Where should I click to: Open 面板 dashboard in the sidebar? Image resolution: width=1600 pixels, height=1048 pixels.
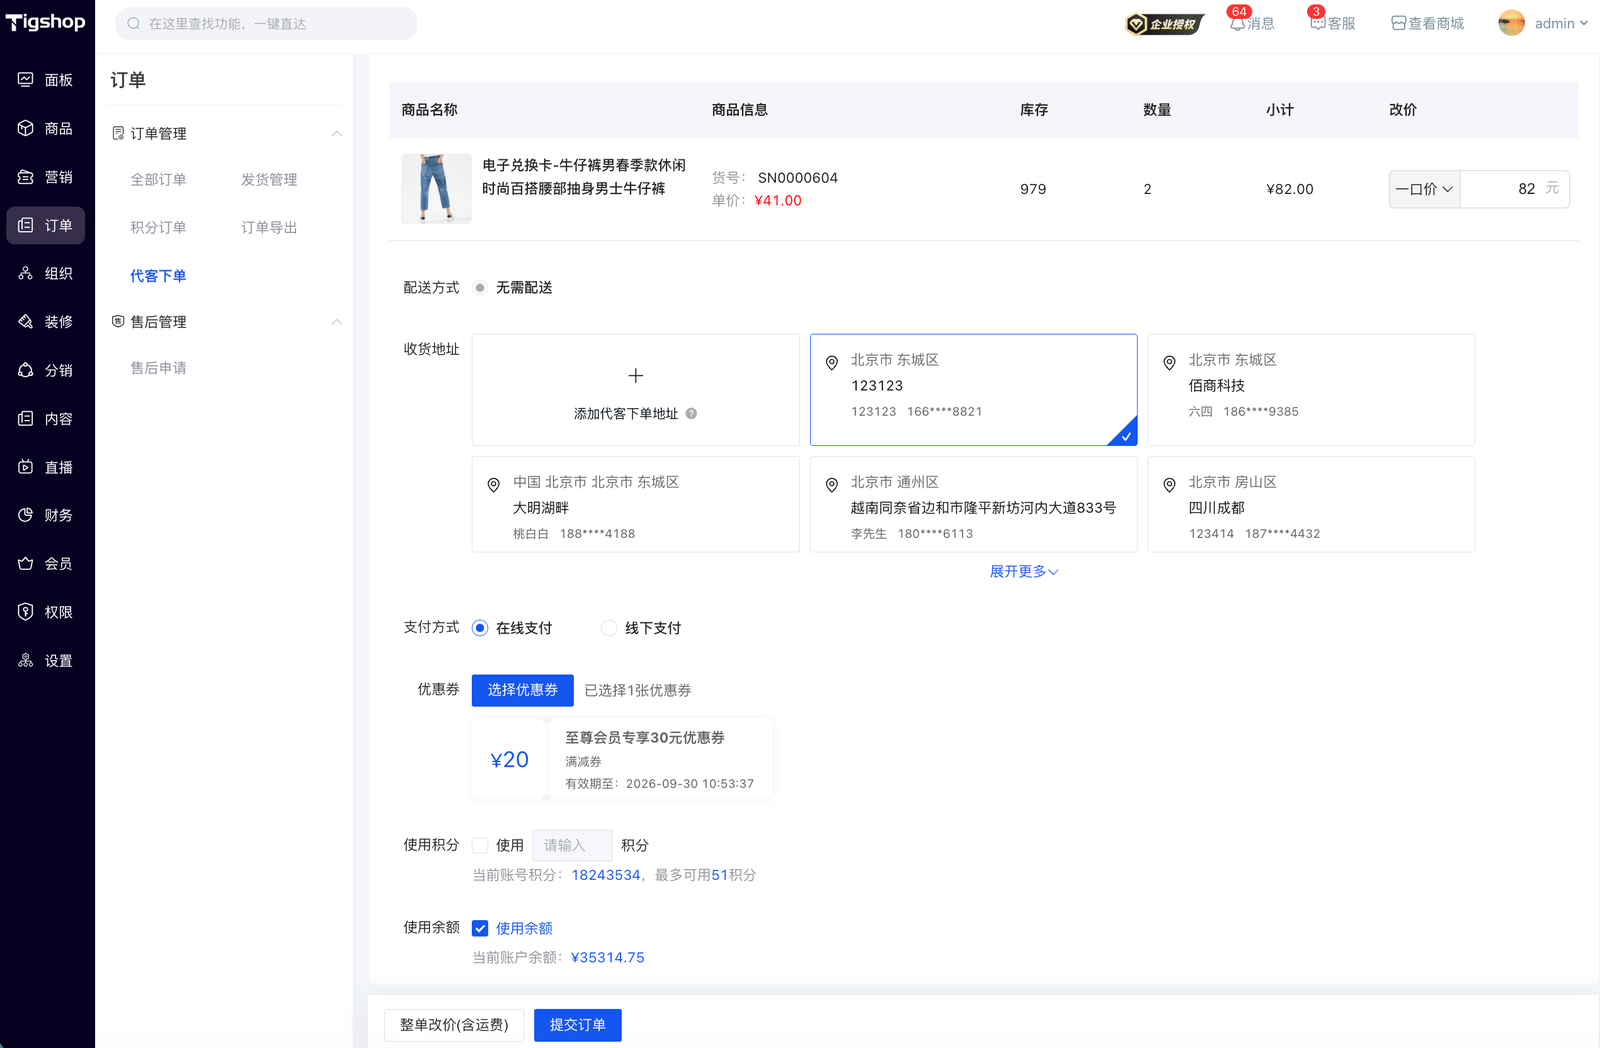click(x=46, y=80)
